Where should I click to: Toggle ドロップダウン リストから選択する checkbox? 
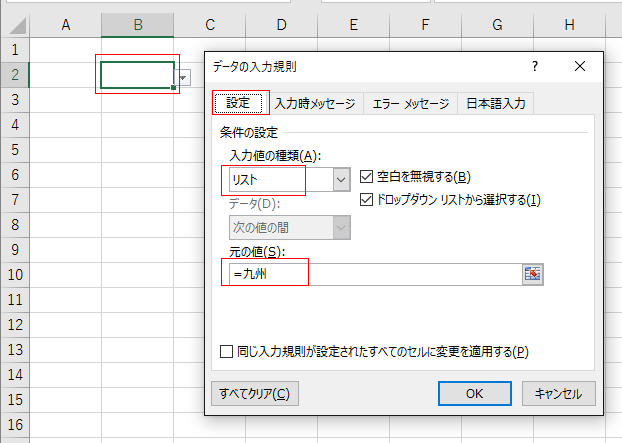(366, 200)
